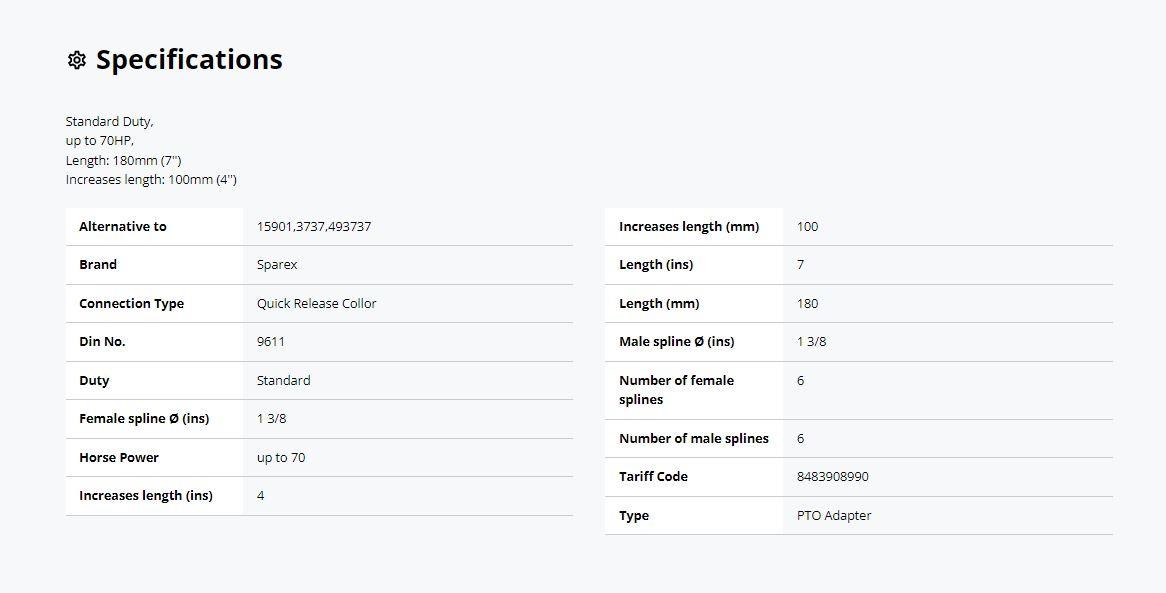
Task: Click the 'Number of male splines' label
Action: pyautogui.click(x=693, y=439)
